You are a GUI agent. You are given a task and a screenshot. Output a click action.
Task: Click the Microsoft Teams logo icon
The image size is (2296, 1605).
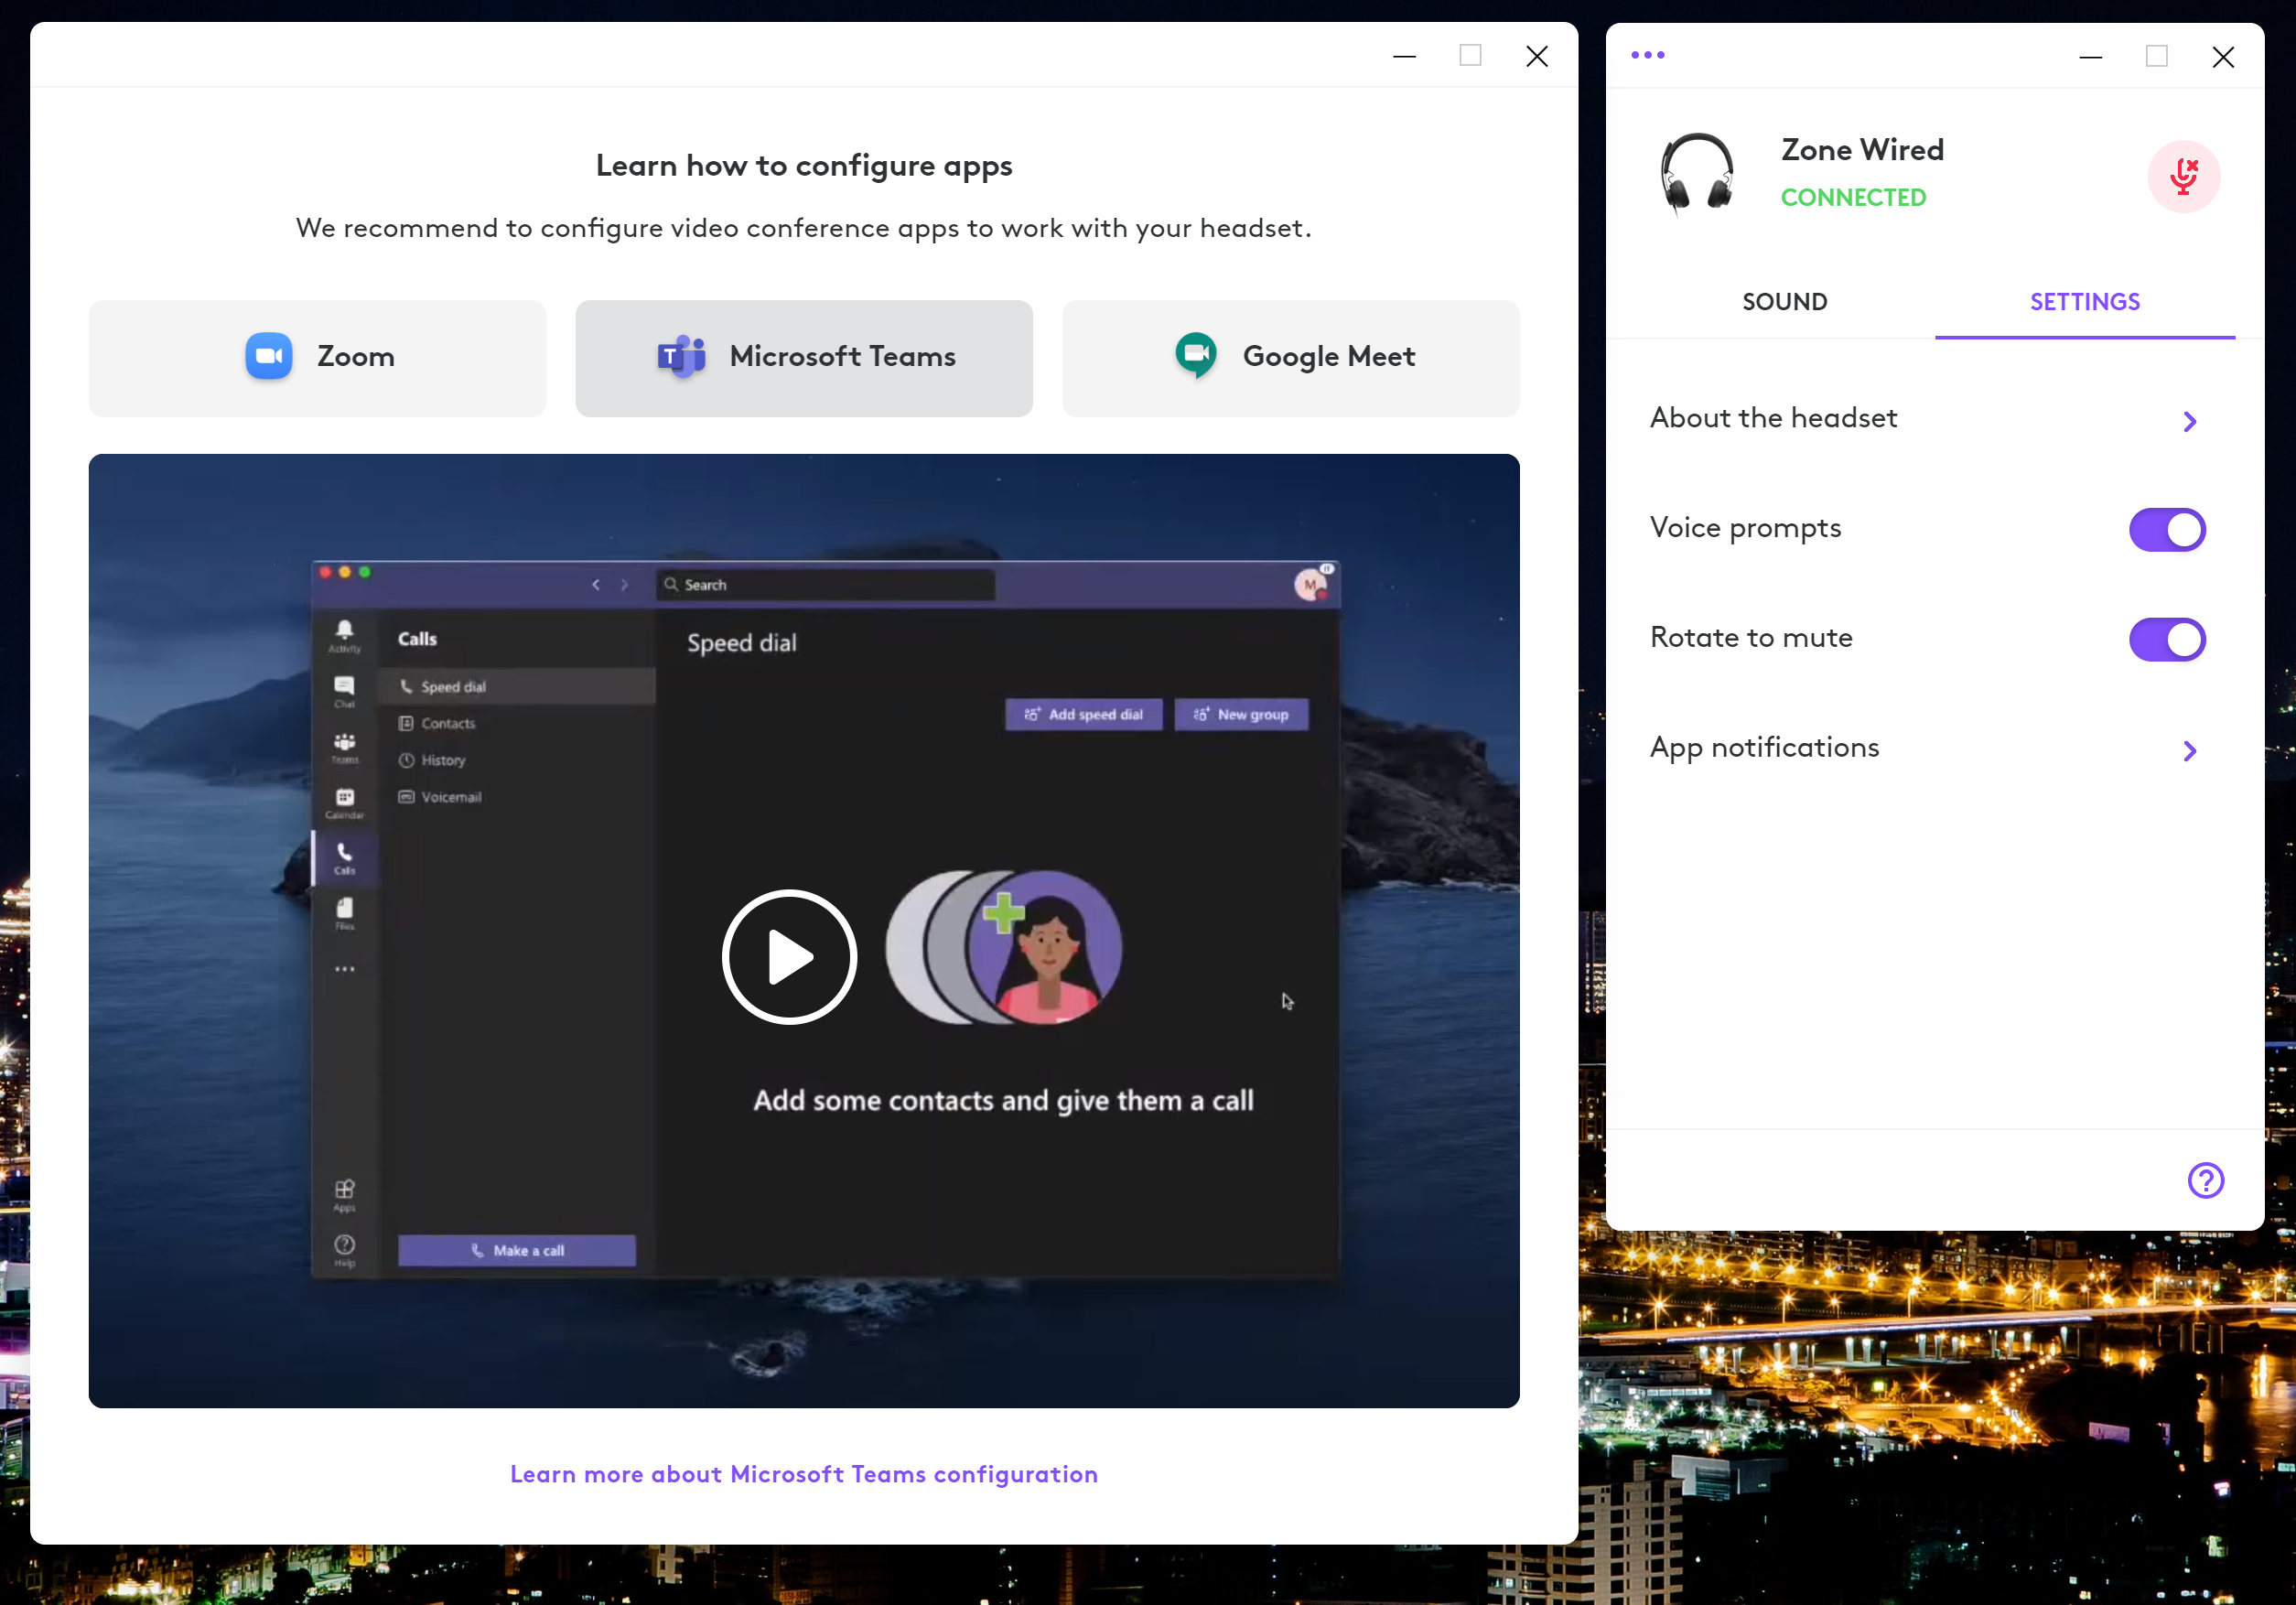tap(681, 356)
